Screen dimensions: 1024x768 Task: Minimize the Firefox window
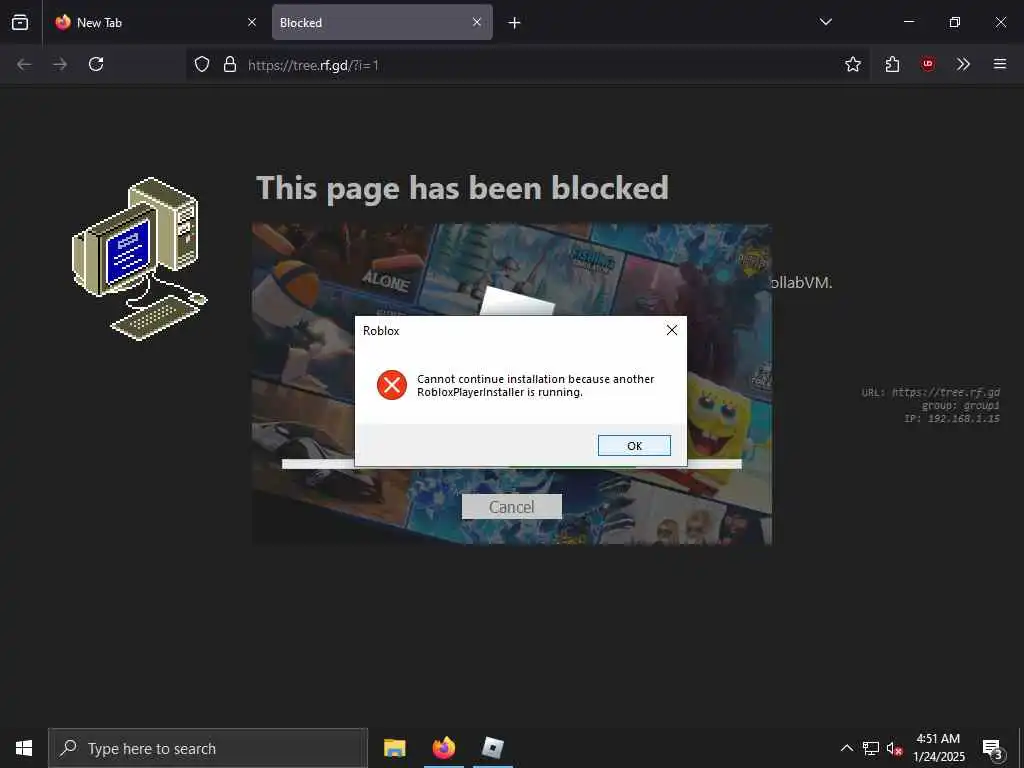coord(908,22)
